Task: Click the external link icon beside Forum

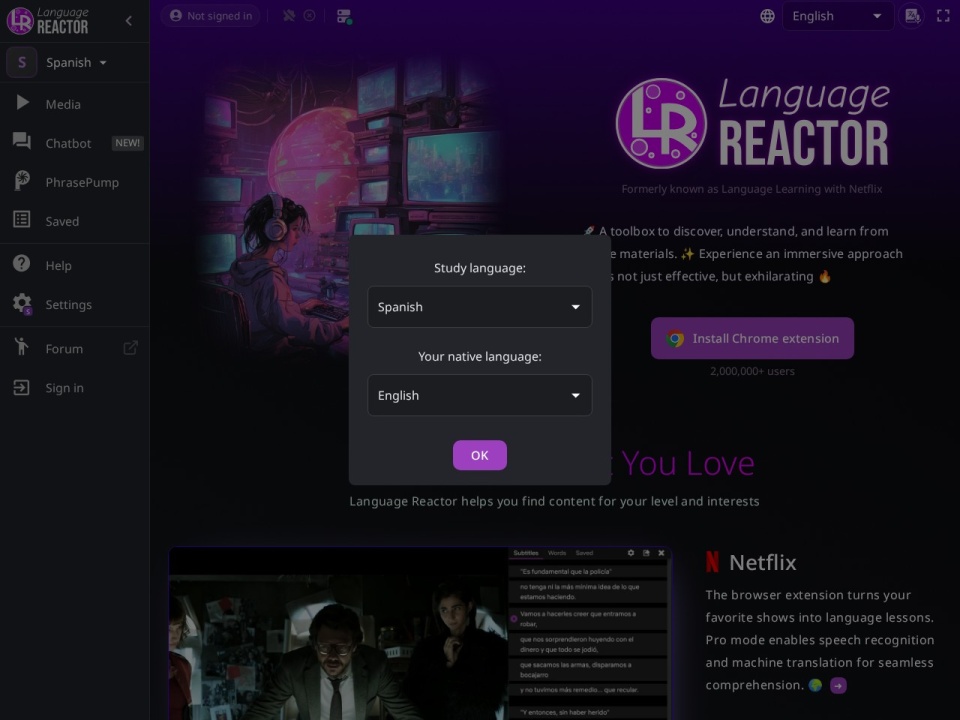Action: tap(130, 348)
